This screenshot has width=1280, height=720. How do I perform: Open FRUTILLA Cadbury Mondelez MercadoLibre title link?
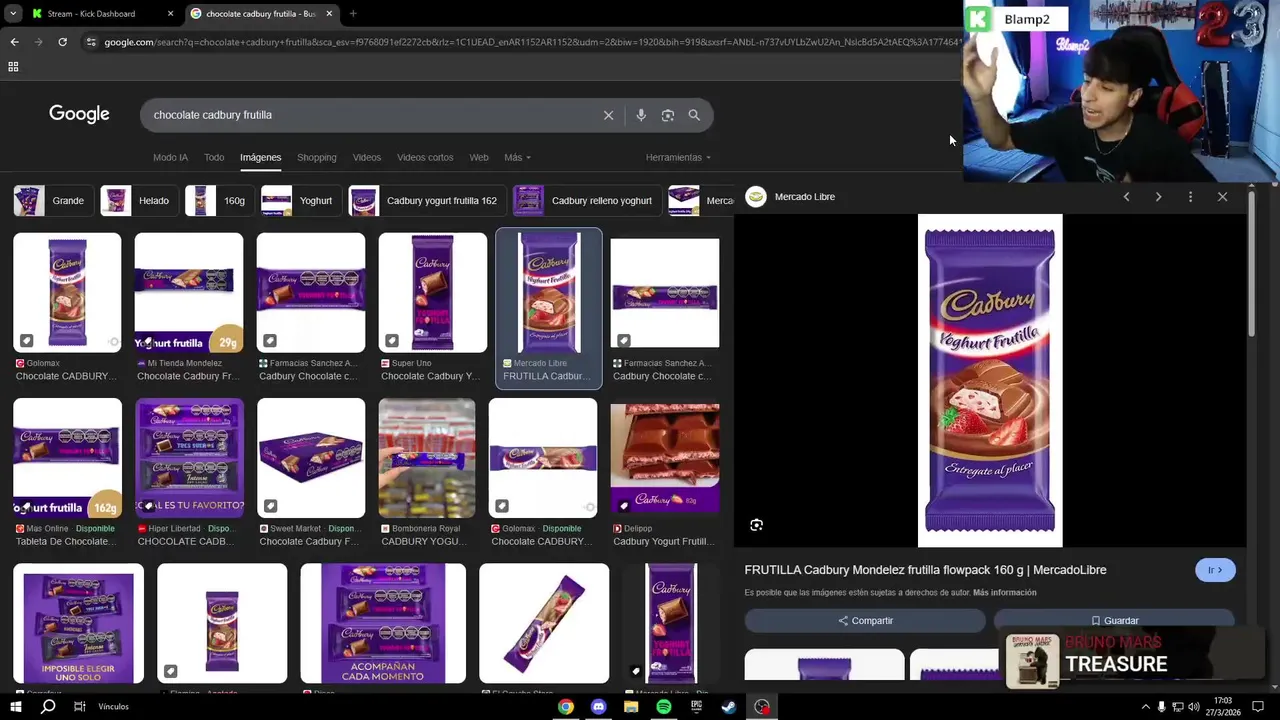tap(925, 570)
